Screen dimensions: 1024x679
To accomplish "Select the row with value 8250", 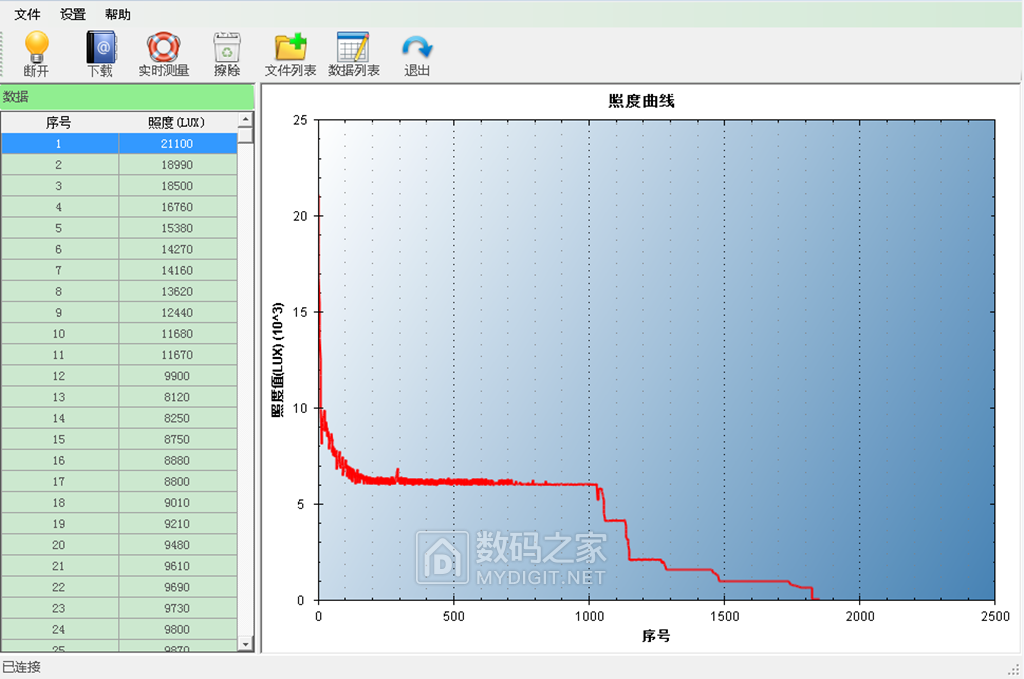I will 119,418.
